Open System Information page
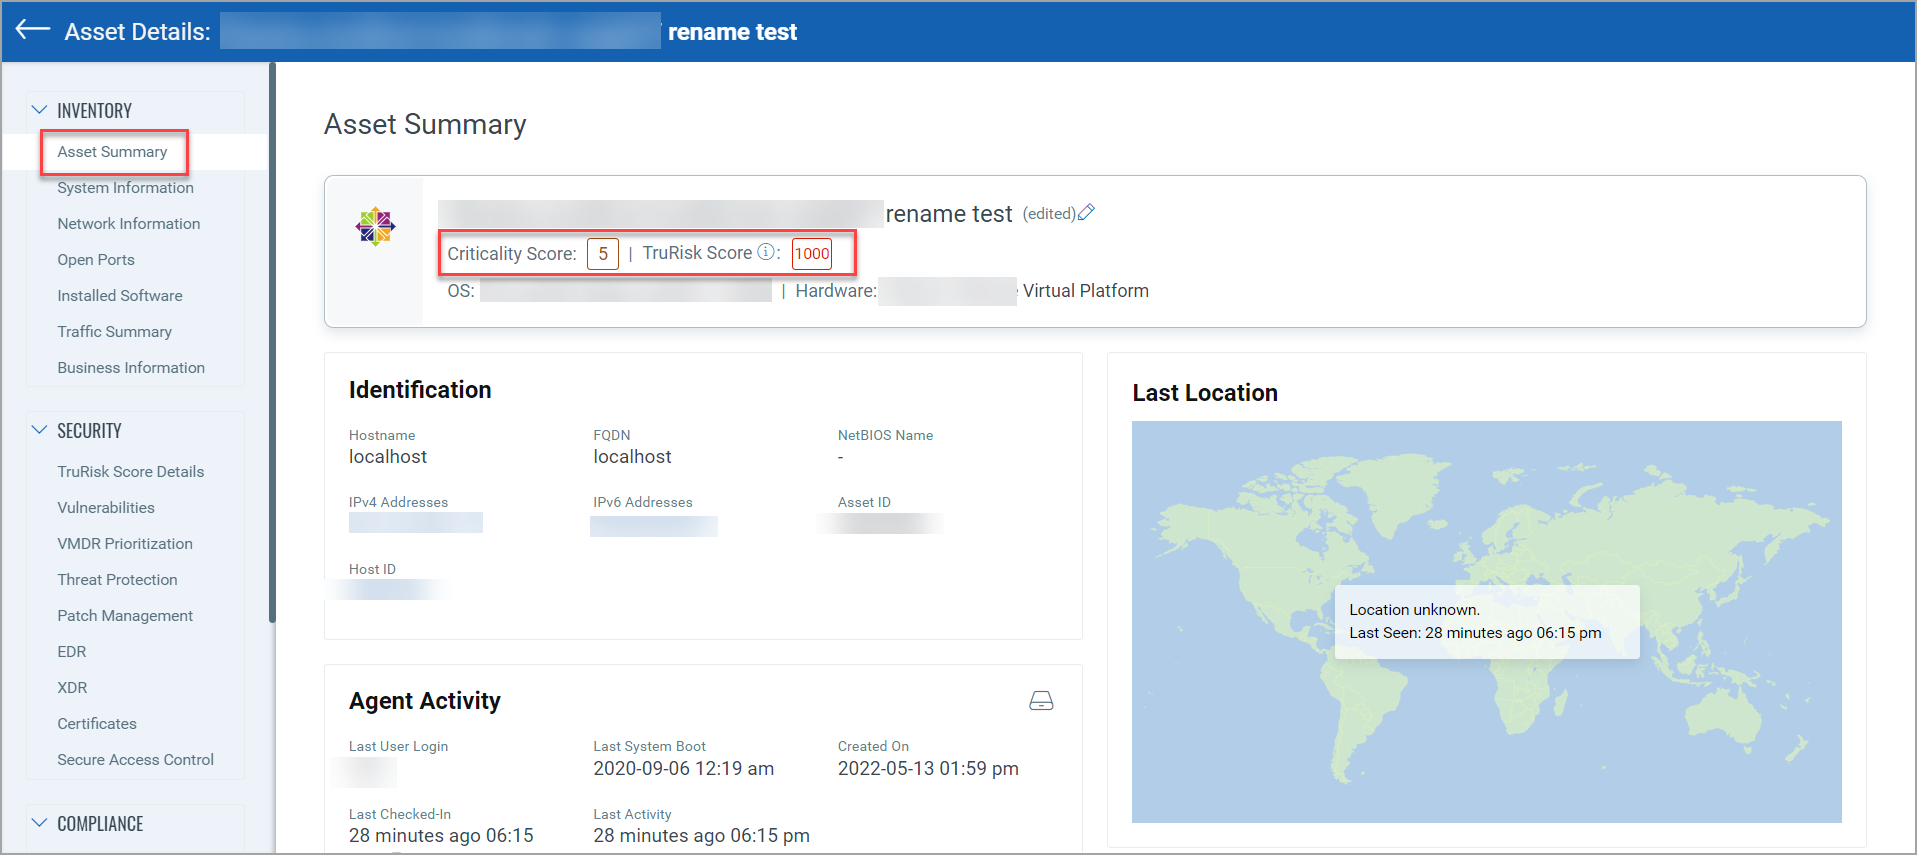Screen dimensions: 1917x855 point(125,188)
